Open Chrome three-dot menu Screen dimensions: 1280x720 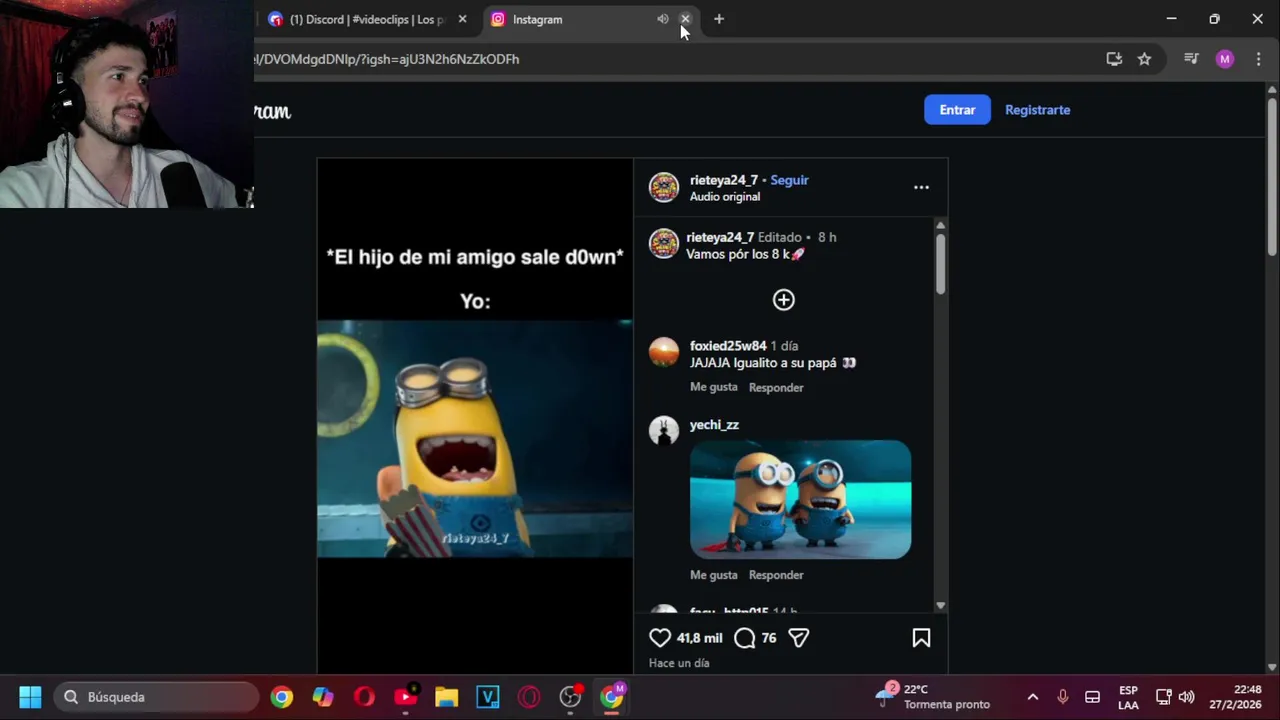[x=1258, y=59]
